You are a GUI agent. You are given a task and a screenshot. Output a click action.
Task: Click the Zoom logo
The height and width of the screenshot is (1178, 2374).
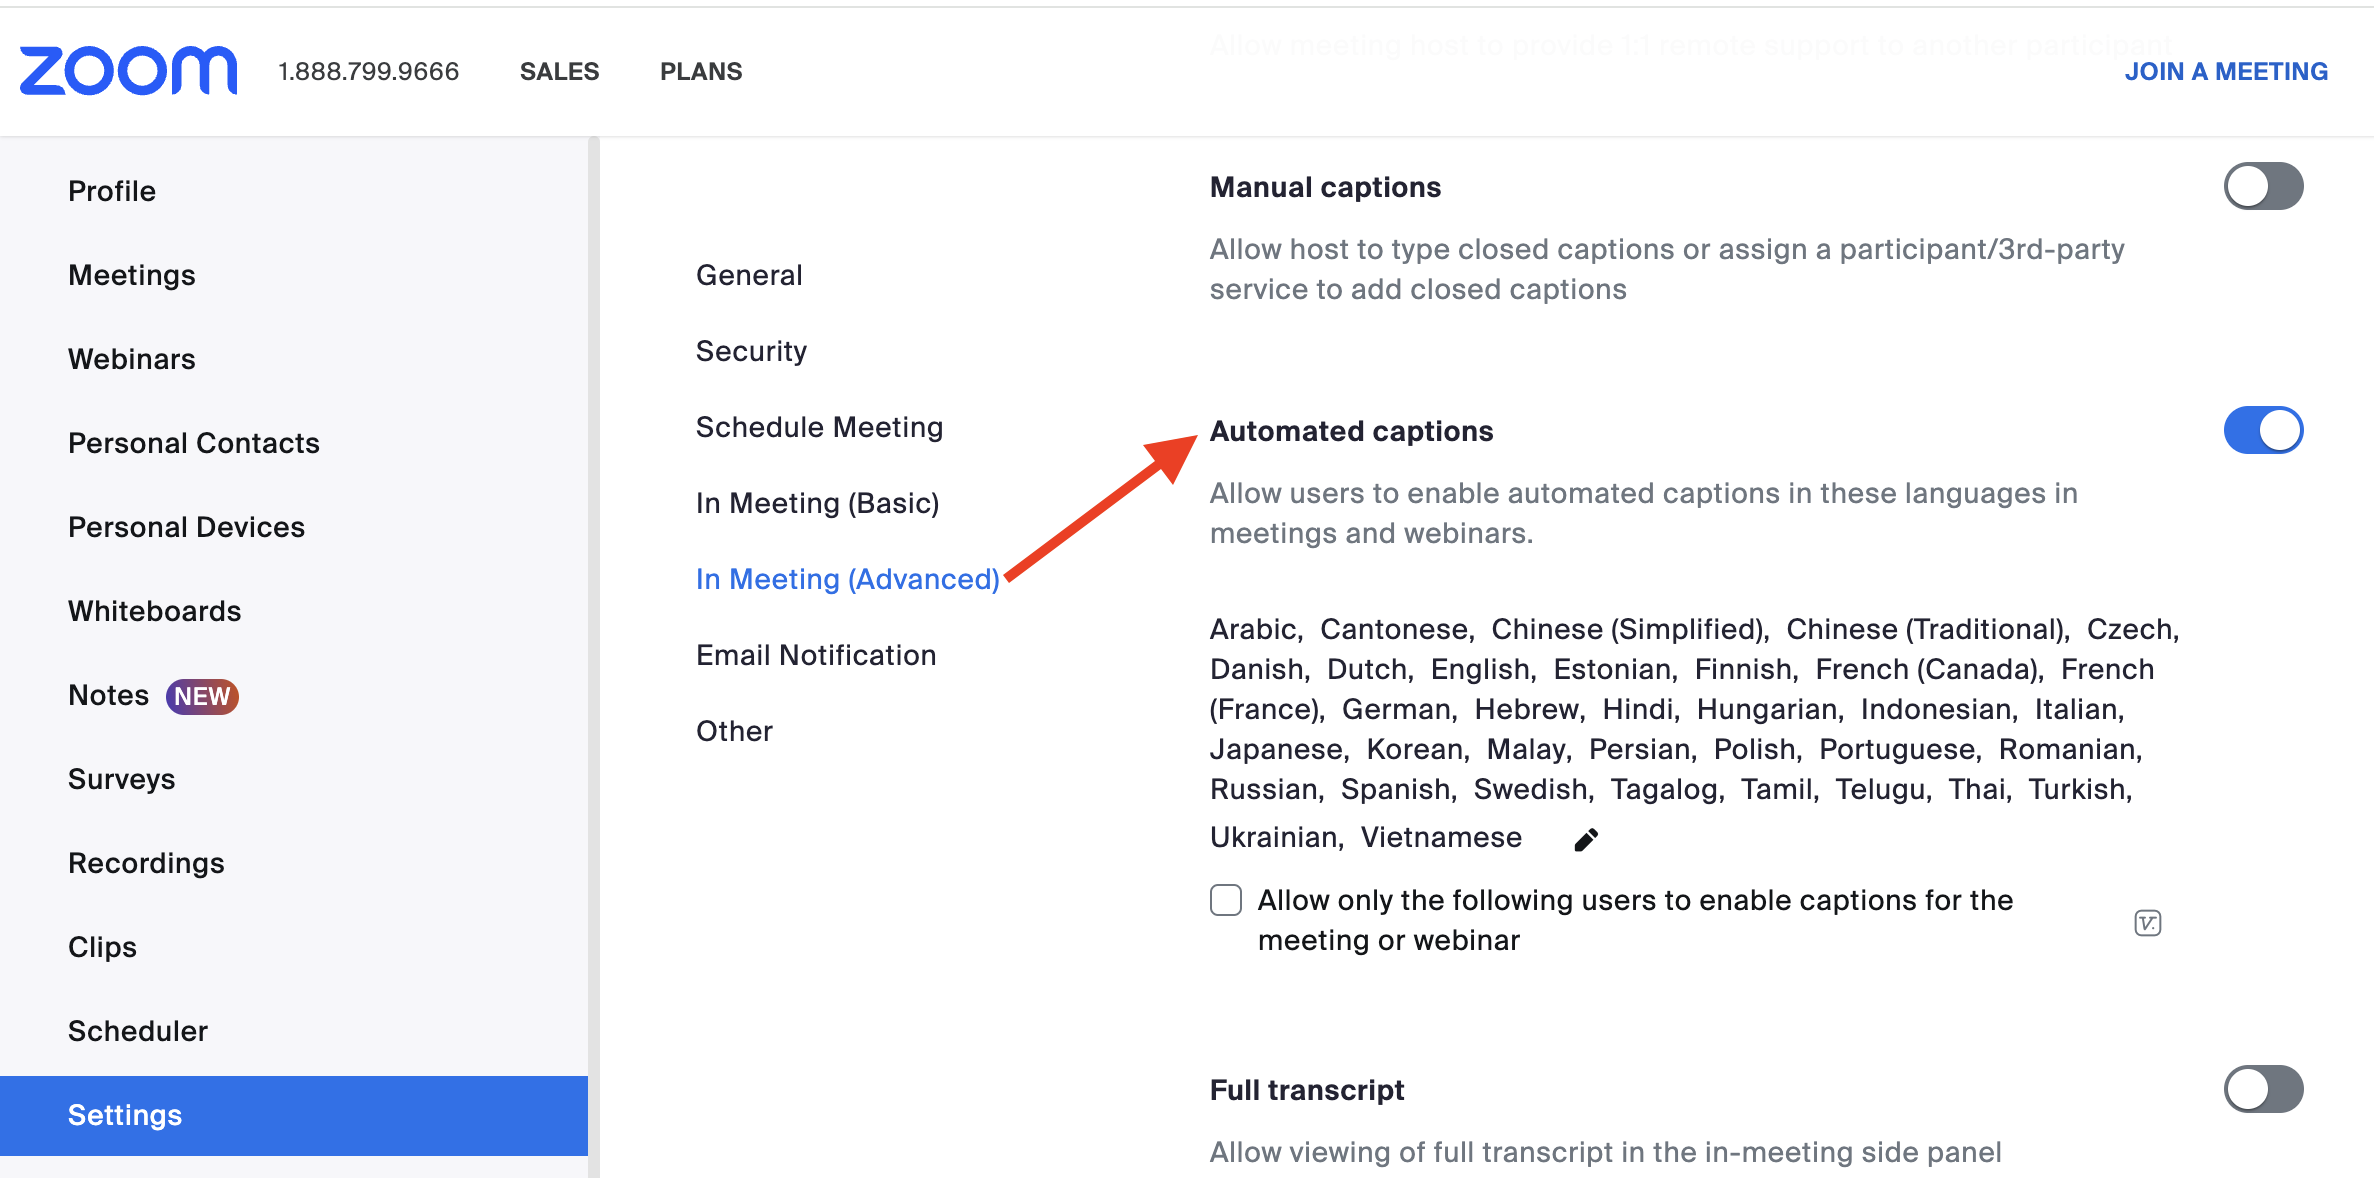tap(129, 71)
